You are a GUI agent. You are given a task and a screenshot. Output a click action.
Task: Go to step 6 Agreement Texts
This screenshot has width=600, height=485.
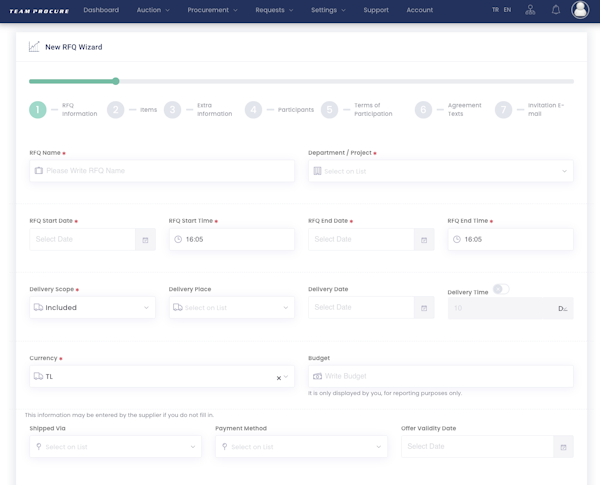coord(448,110)
